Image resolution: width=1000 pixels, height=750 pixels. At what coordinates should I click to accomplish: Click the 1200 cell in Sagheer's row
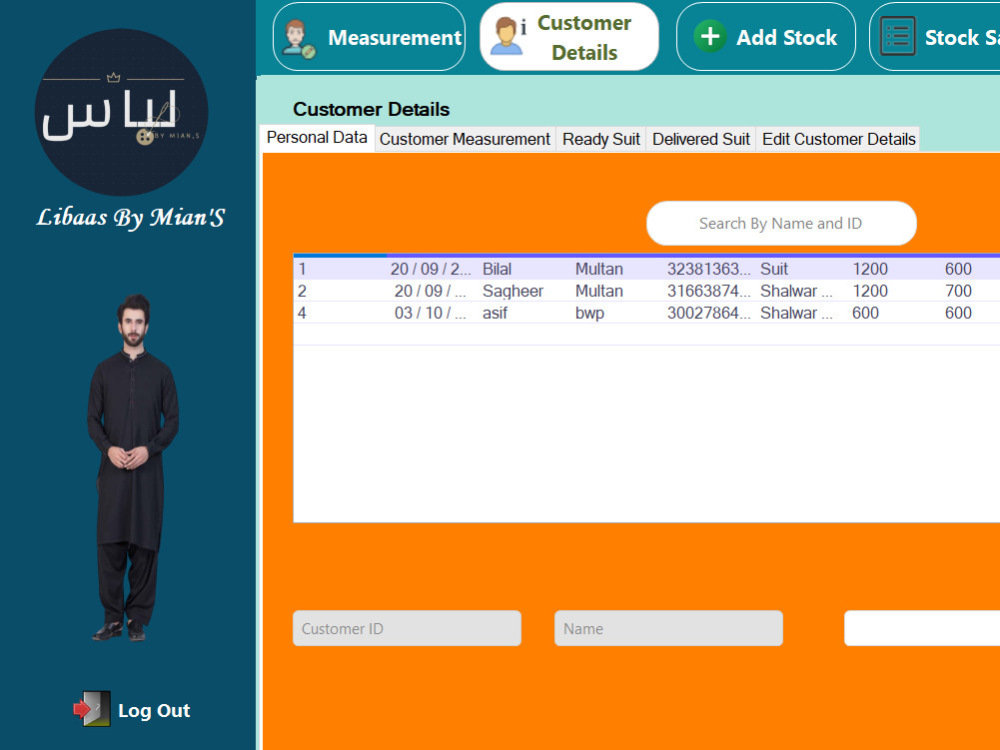[x=870, y=291]
